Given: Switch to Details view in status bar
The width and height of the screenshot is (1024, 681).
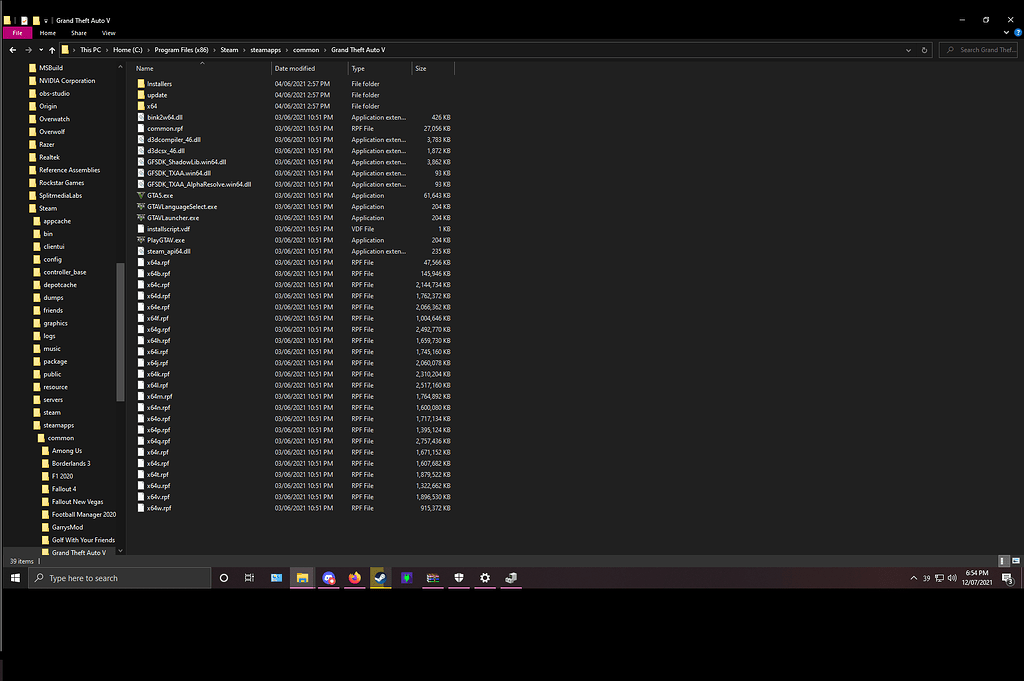Looking at the screenshot, I should 1004,561.
